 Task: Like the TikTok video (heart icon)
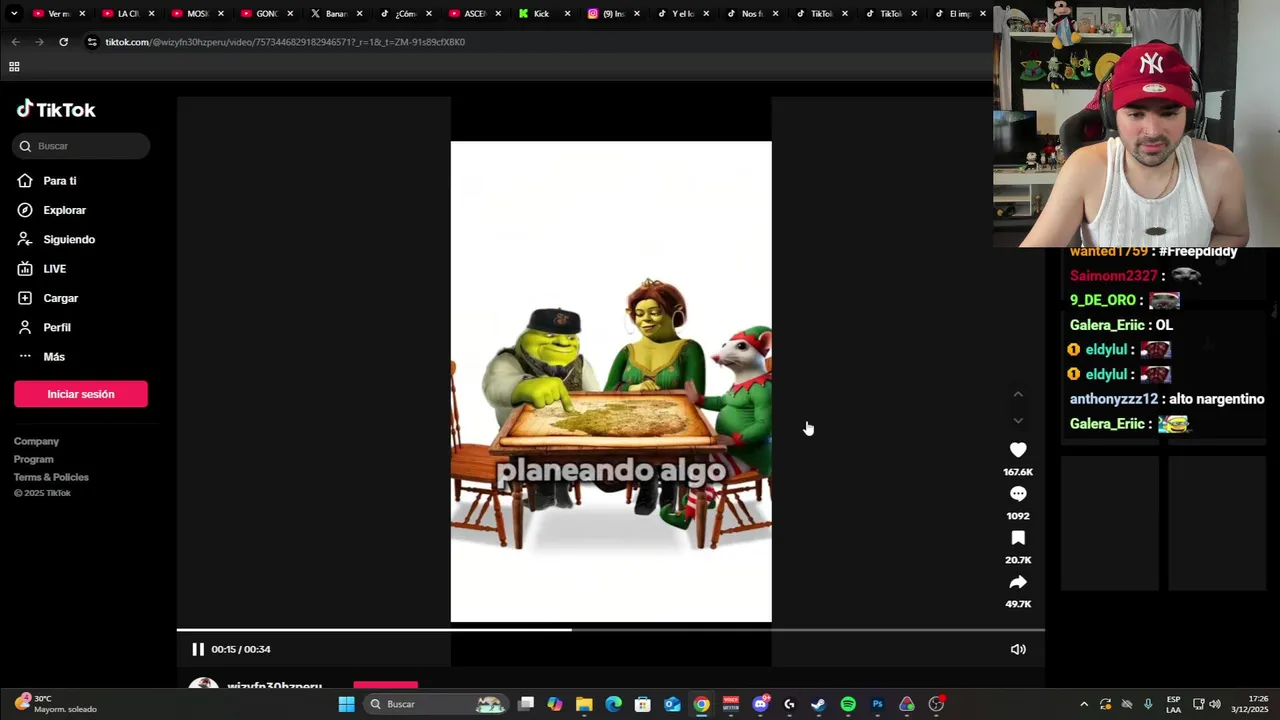(x=1018, y=450)
